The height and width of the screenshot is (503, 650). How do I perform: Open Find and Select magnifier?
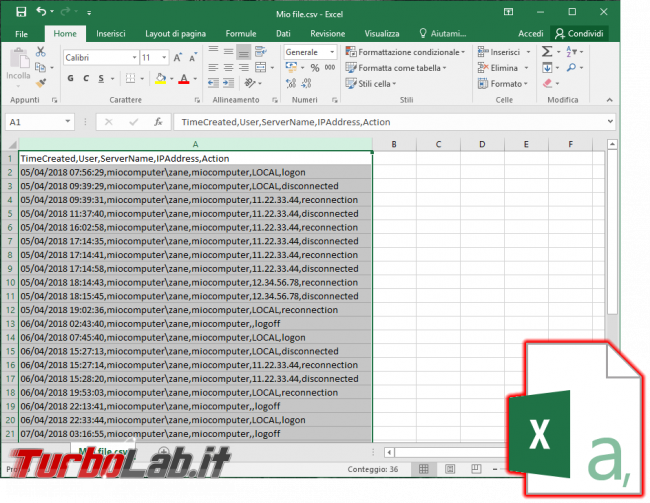pyautogui.click(x=571, y=67)
